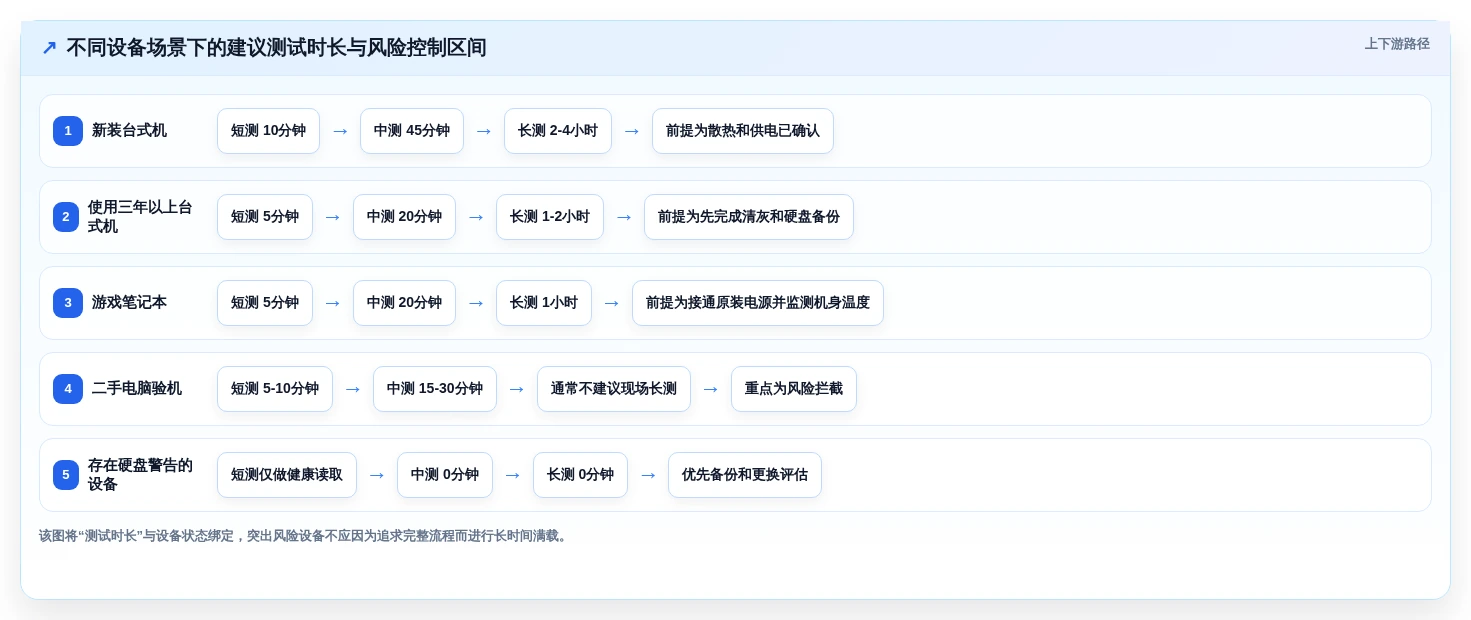The image size is (1471, 620).
Task: Select 中测 20分钟 in 使用三年以上台式机 row
Action: 404,217
